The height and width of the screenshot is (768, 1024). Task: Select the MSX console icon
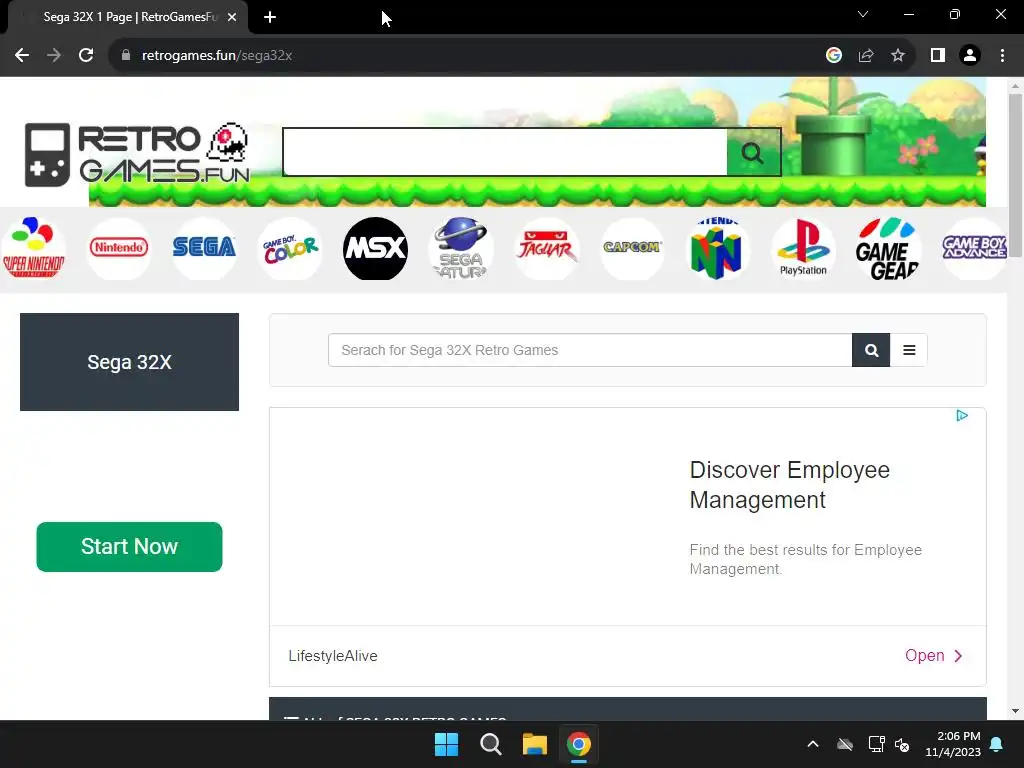click(376, 249)
